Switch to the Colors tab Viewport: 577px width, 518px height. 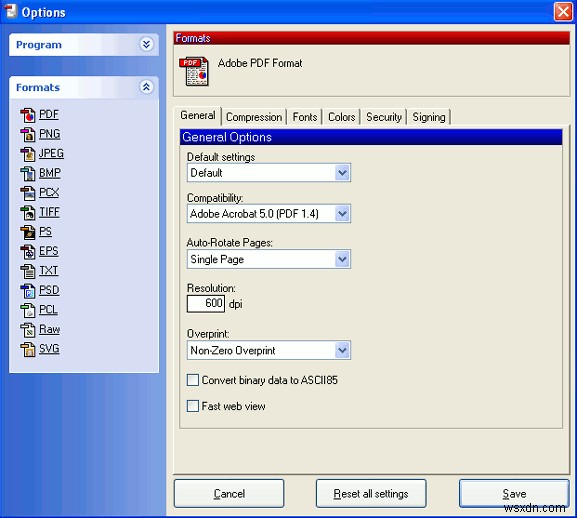point(341,117)
